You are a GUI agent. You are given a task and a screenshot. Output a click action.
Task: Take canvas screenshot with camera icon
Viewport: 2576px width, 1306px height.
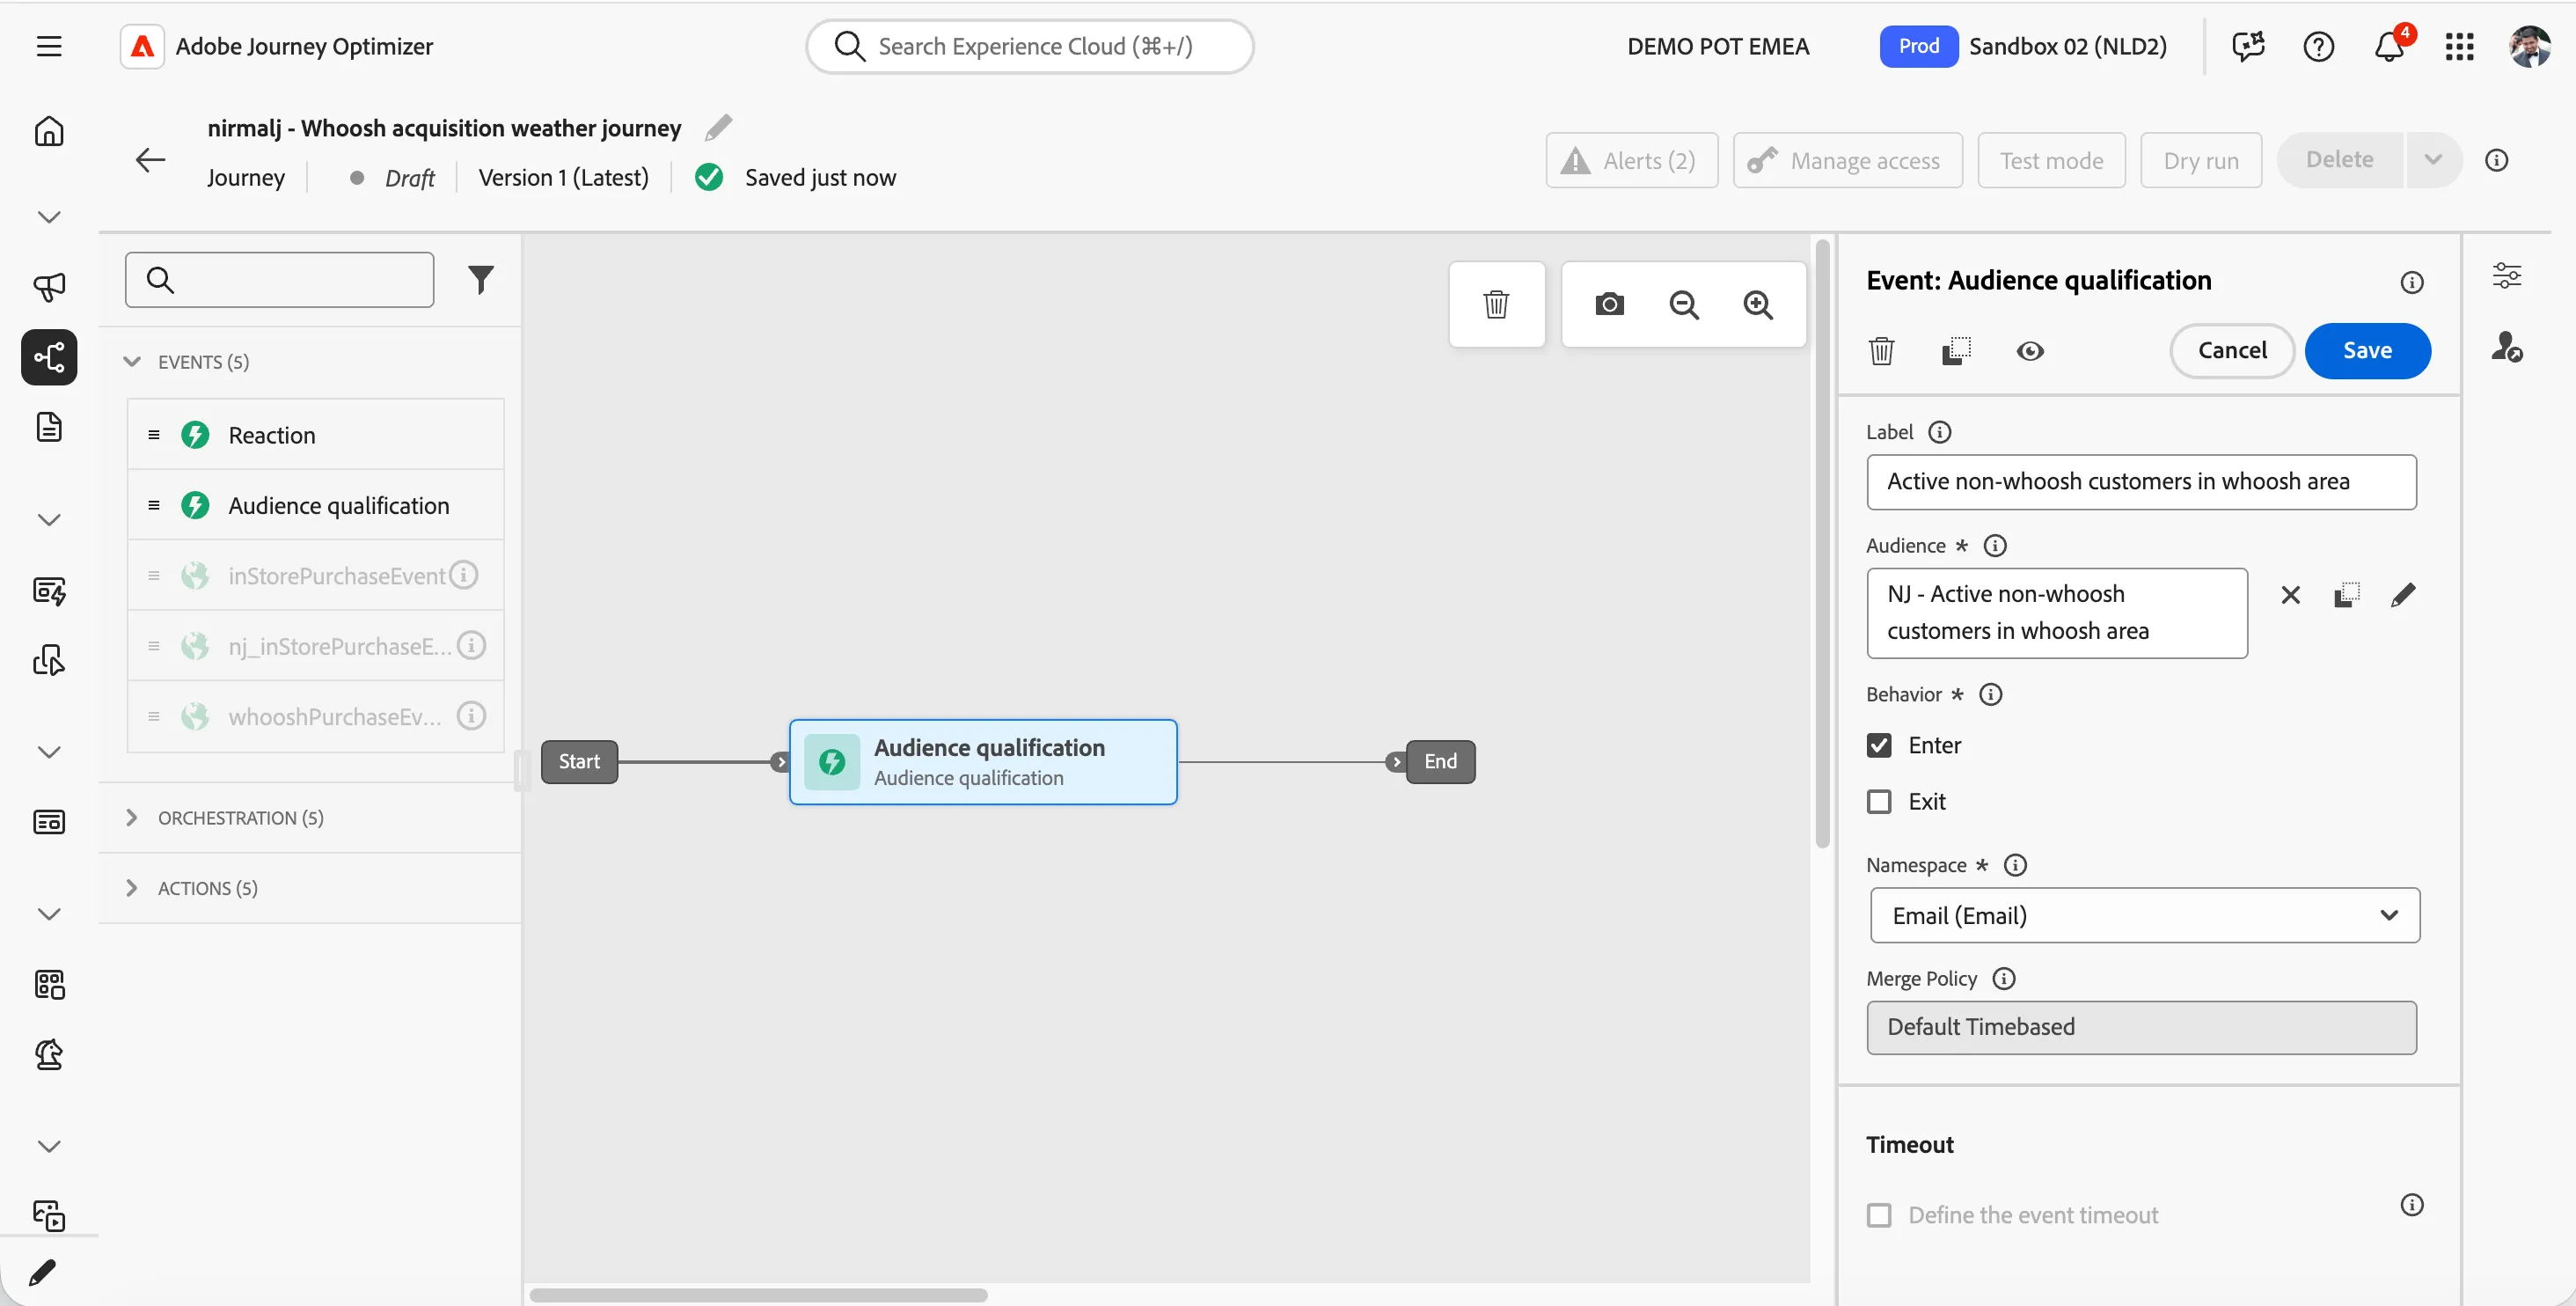[x=1609, y=304]
